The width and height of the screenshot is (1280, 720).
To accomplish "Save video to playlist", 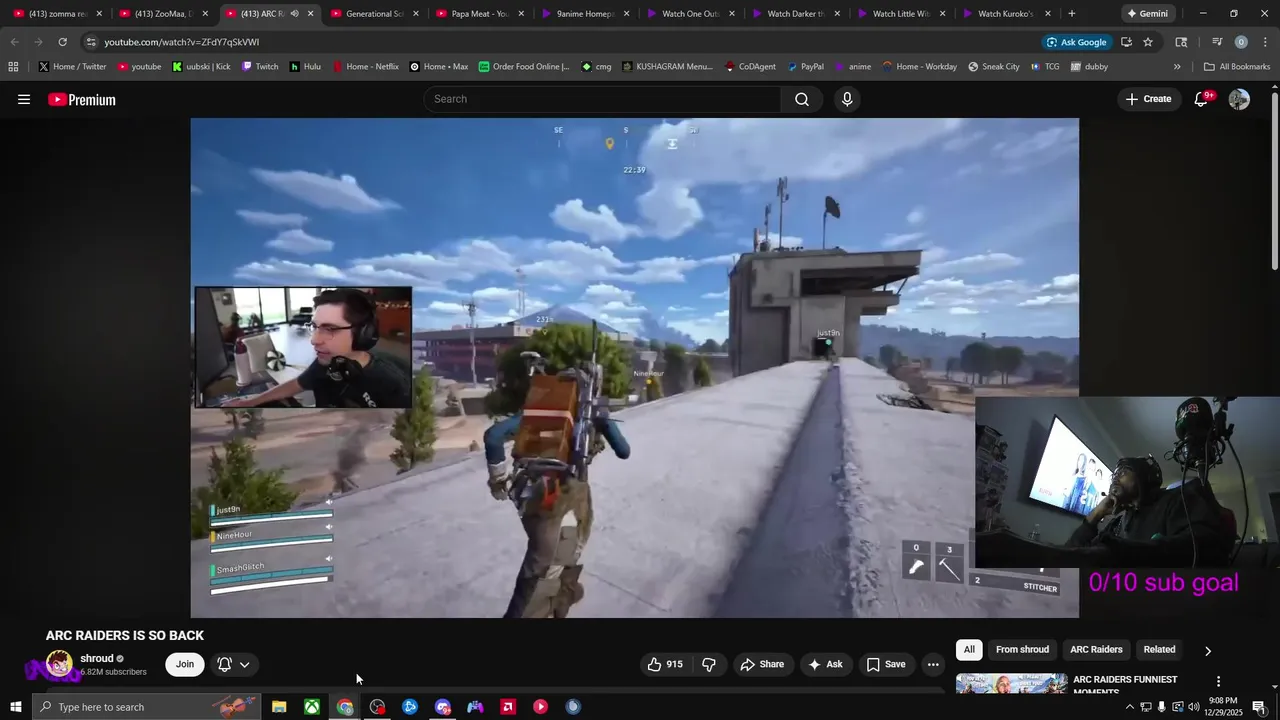I will point(886,664).
